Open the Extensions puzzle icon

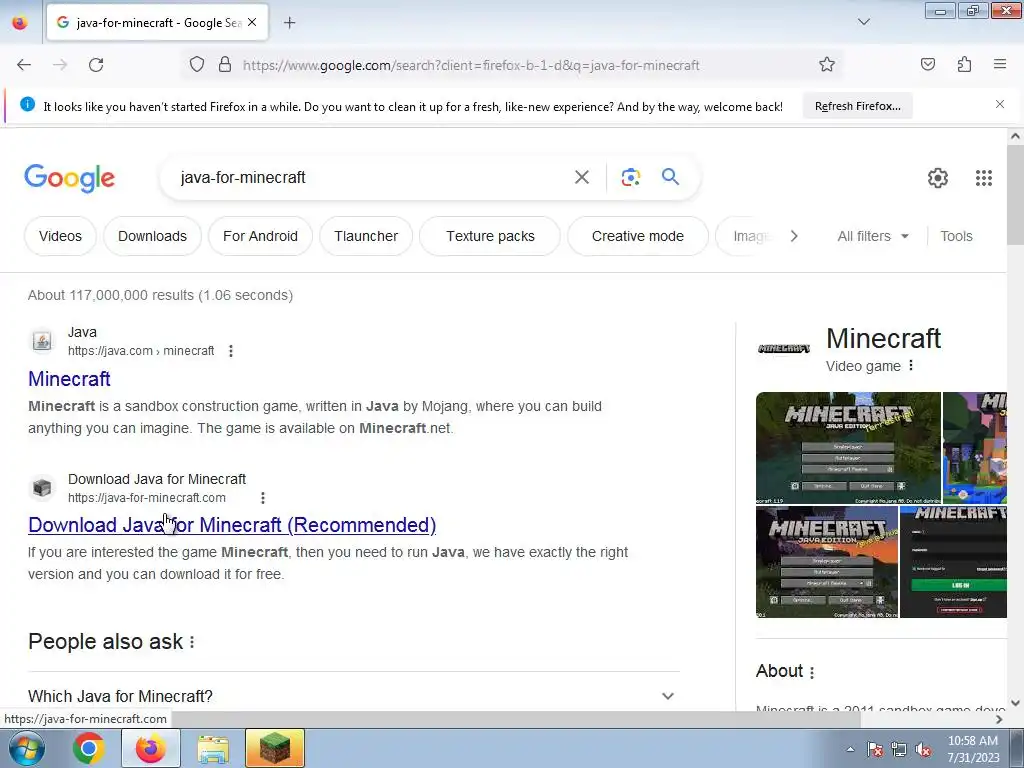coord(964,64)
